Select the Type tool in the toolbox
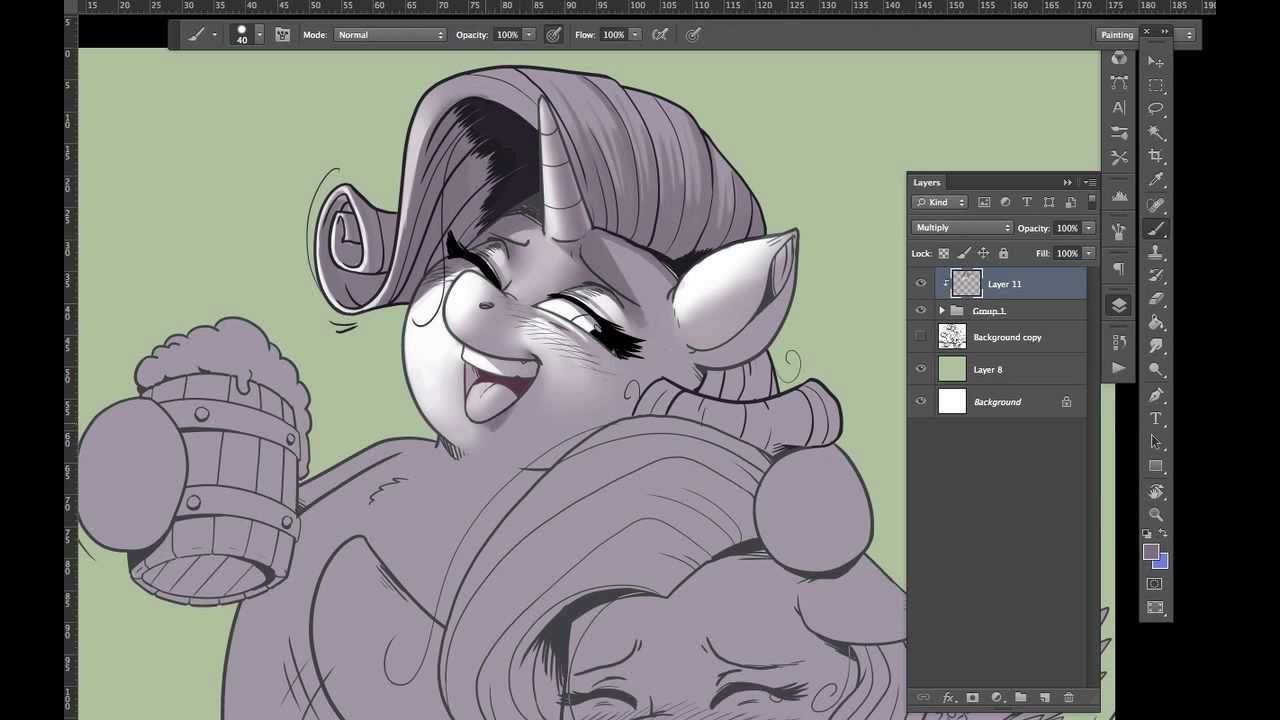Screen dimensions: 1280x720 pos(1156,418)
